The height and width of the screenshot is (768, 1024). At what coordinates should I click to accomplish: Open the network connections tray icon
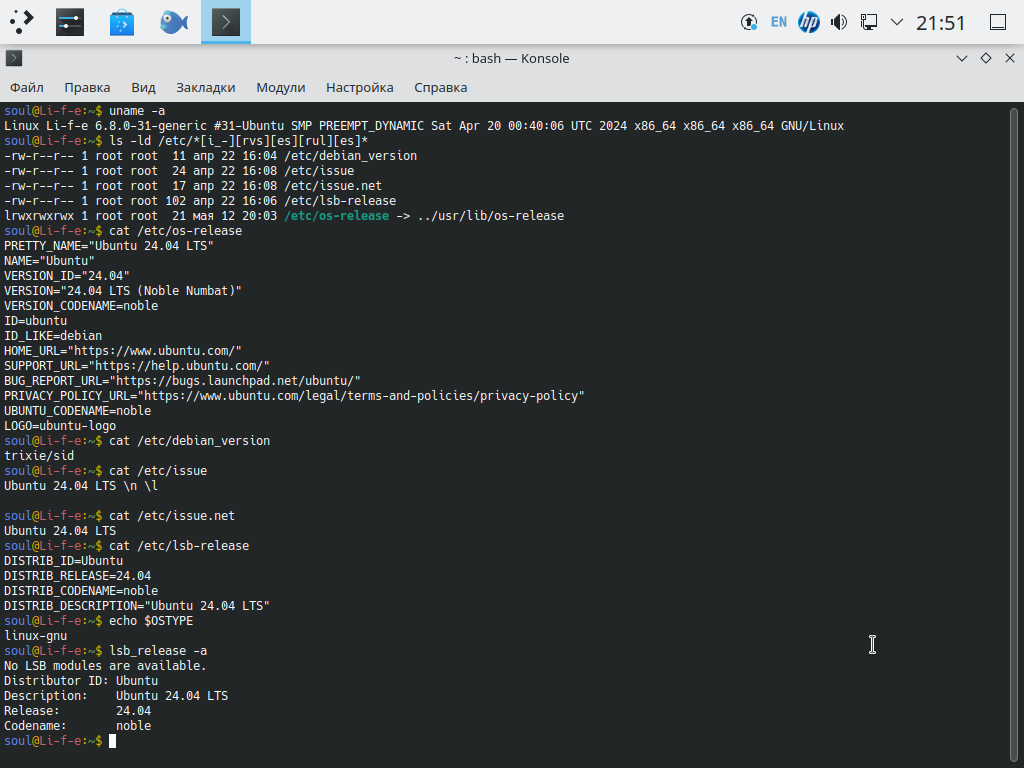[869, 22]
